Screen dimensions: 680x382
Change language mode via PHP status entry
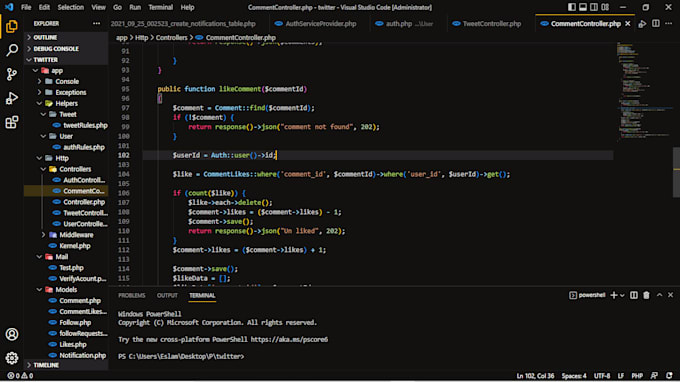pyautogui.click(x=637, y=375)
